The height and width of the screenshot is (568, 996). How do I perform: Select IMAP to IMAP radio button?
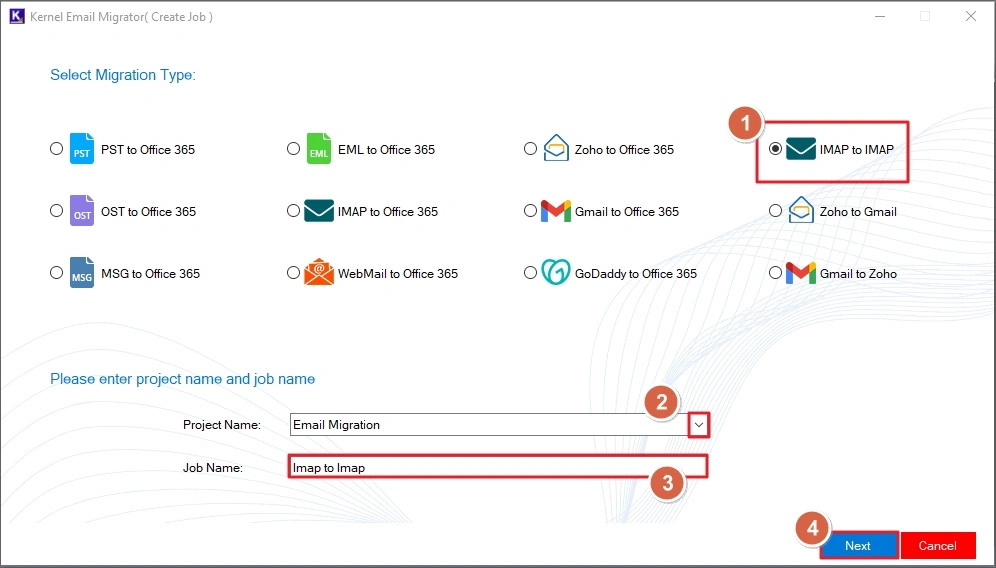(x=775, y=149)
